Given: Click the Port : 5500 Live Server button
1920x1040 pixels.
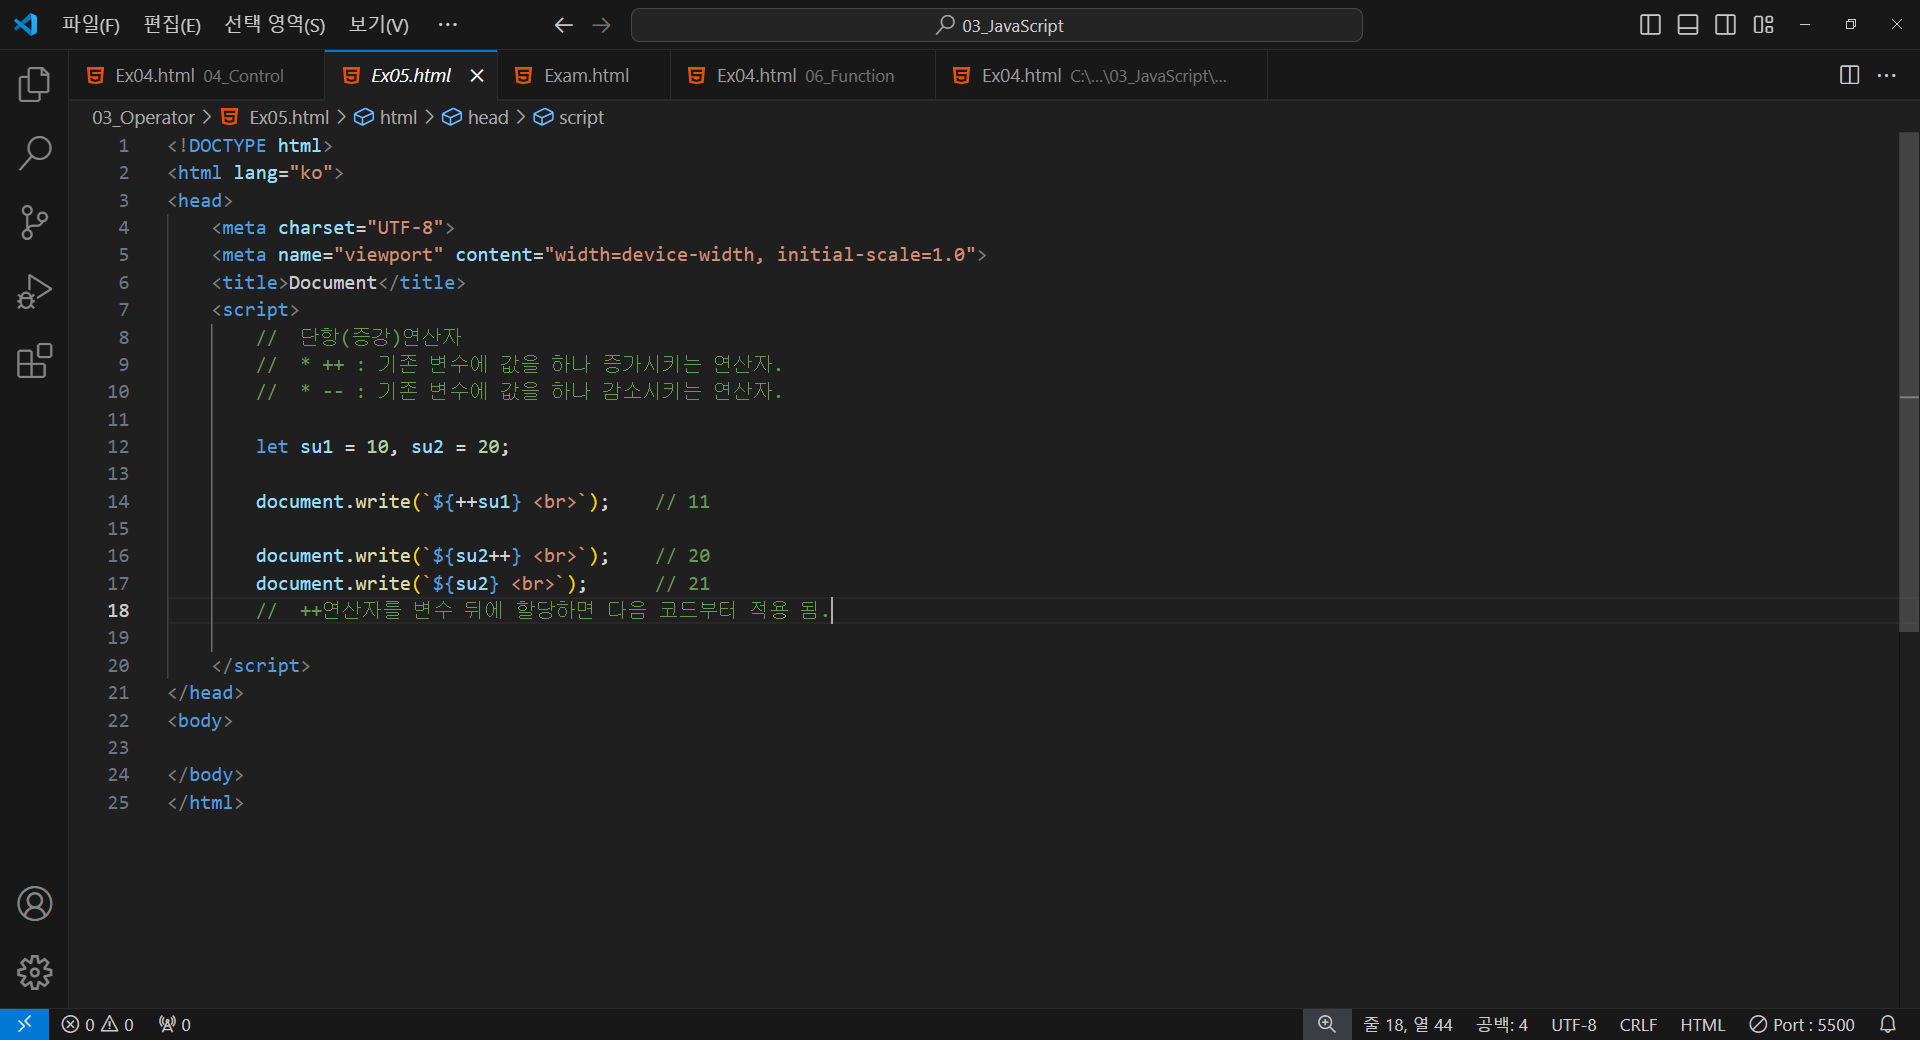Looking at the screenshot, I should [x=1802, y=1024].
